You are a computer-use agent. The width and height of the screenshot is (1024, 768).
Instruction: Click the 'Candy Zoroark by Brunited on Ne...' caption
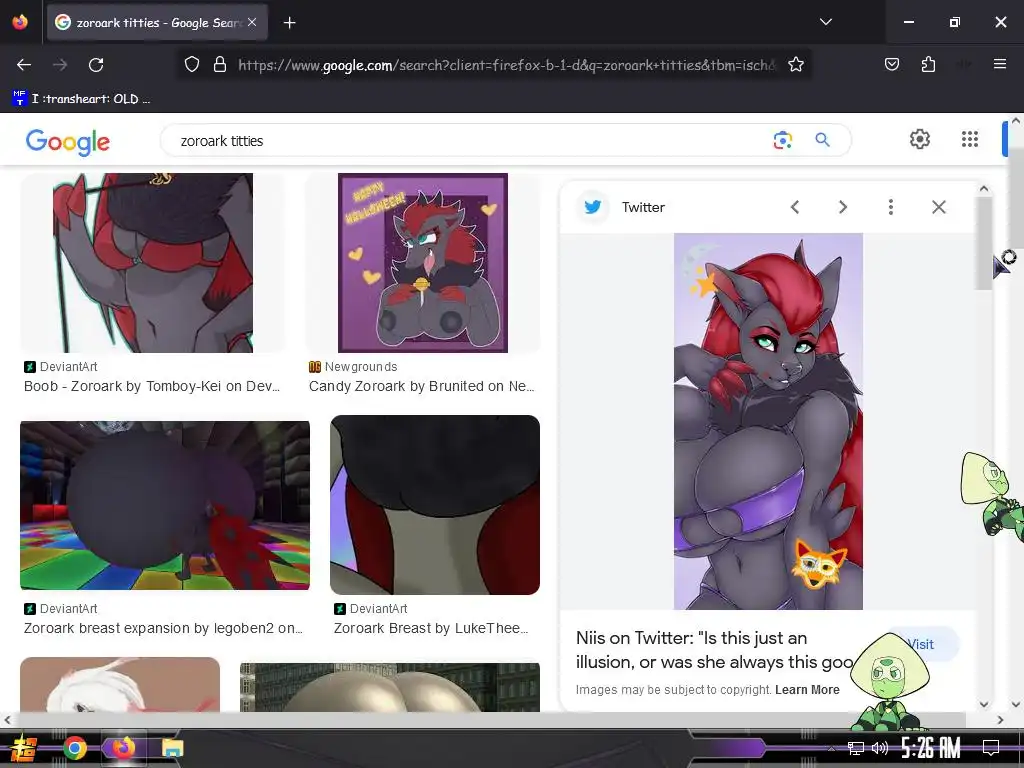pos(422,386)
